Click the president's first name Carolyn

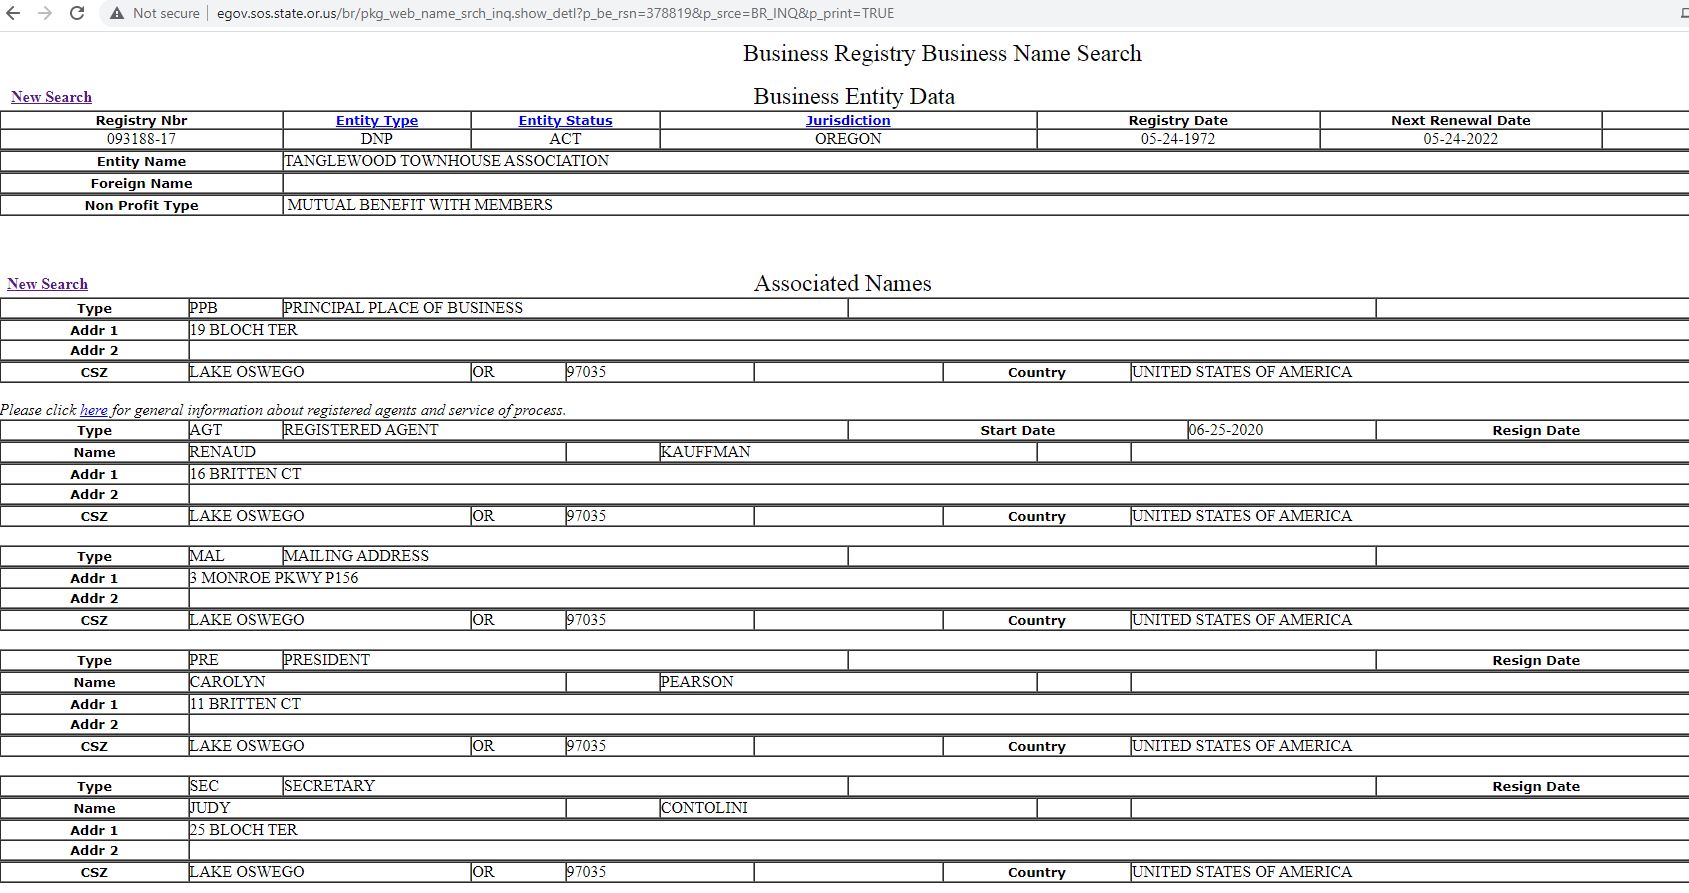pos(227,682)
